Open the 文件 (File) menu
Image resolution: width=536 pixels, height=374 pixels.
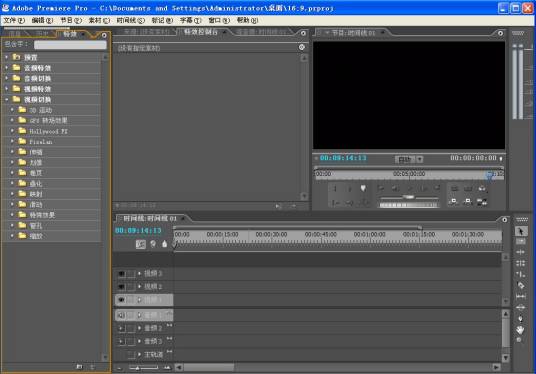[14, 21]
